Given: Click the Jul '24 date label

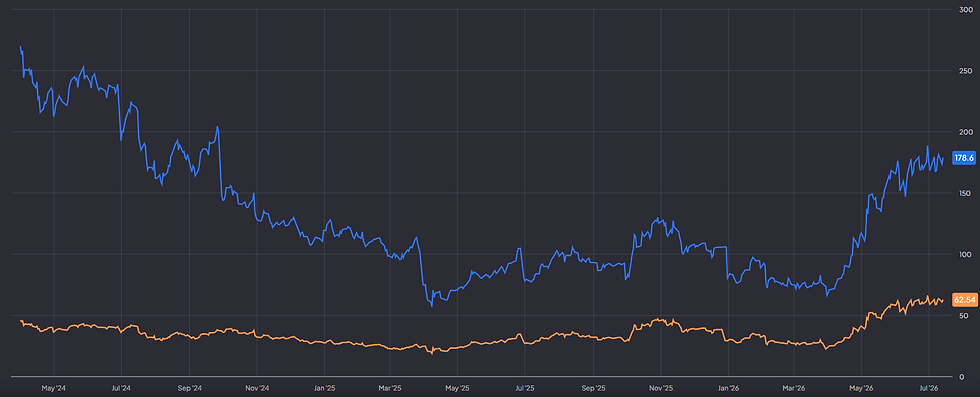Looking at the screenshot, I should (121, 388).
